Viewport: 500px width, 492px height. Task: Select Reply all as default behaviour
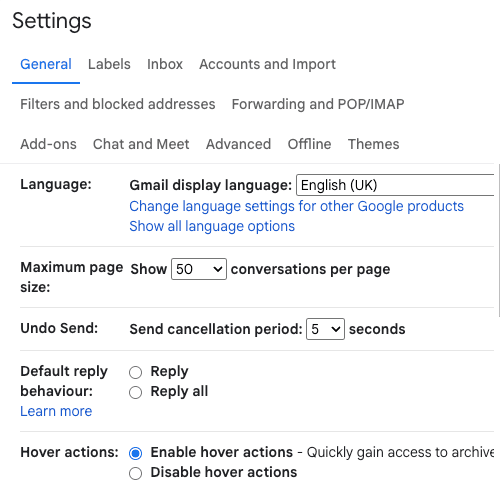(x=135, y=392)
